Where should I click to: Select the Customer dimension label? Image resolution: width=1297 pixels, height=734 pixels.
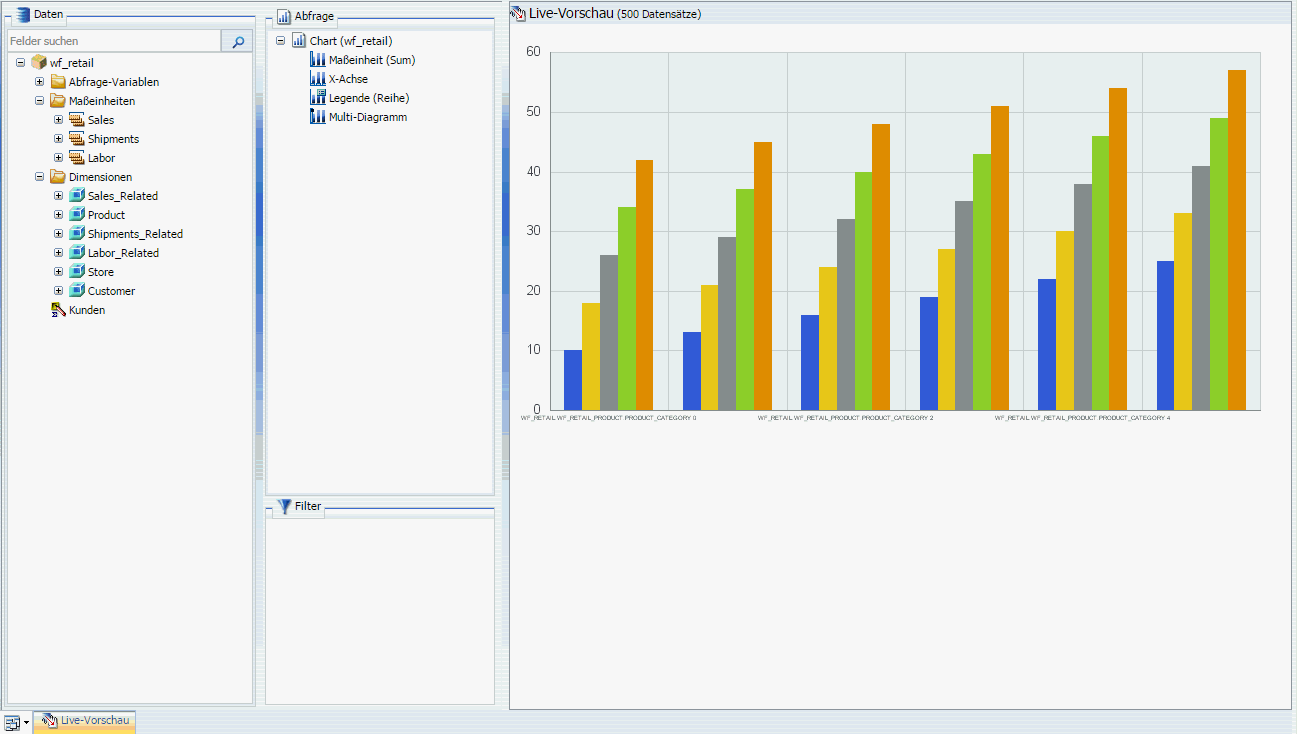[x=111, y=291]
